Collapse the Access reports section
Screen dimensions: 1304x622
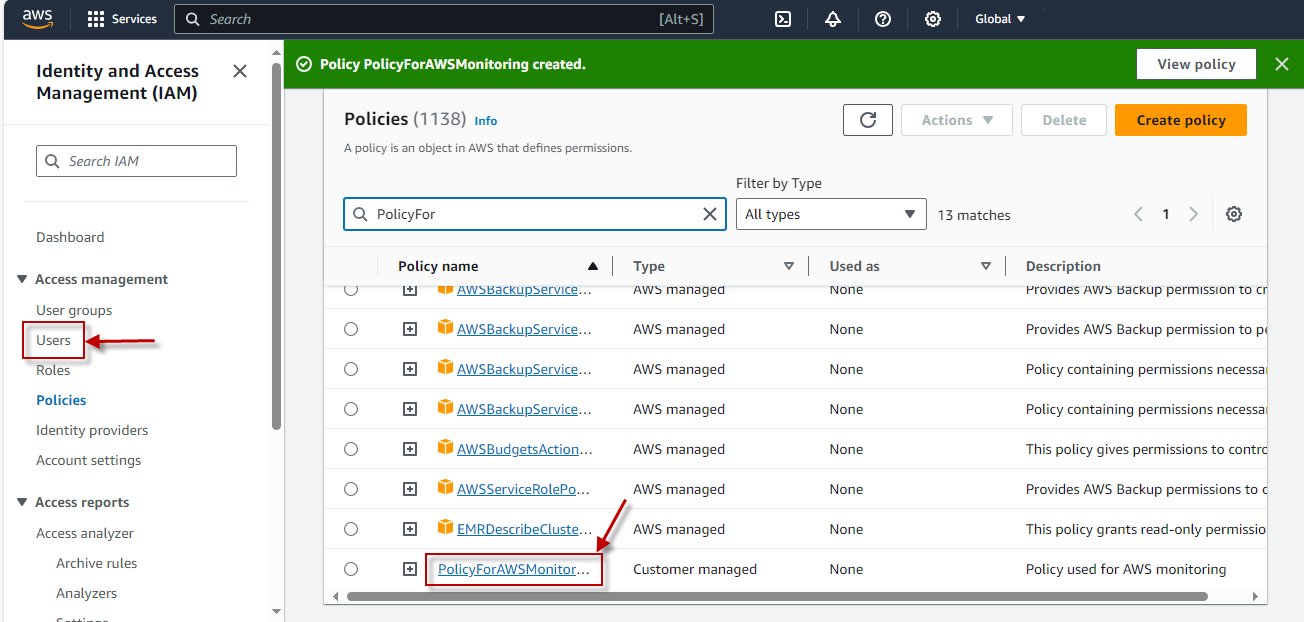pyautogui.click(x=23, y=502)
